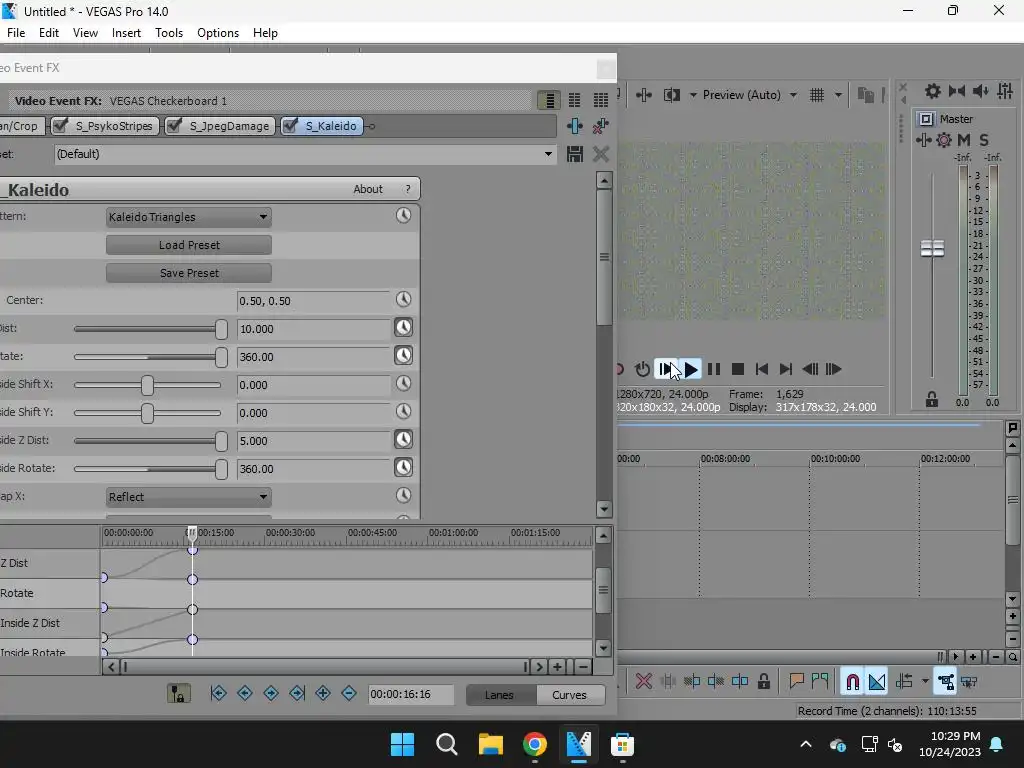1024x768 pixels.
Task: Open the View menu
Action: click(86, 33)
